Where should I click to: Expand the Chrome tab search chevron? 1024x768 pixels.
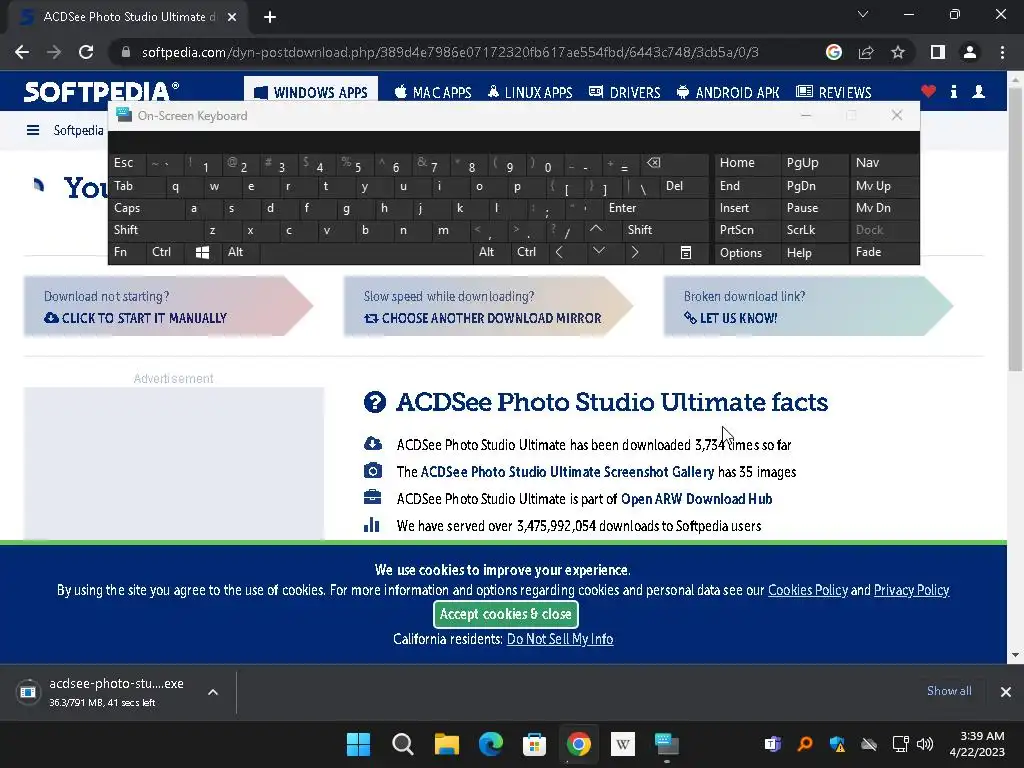coord(863,14)
